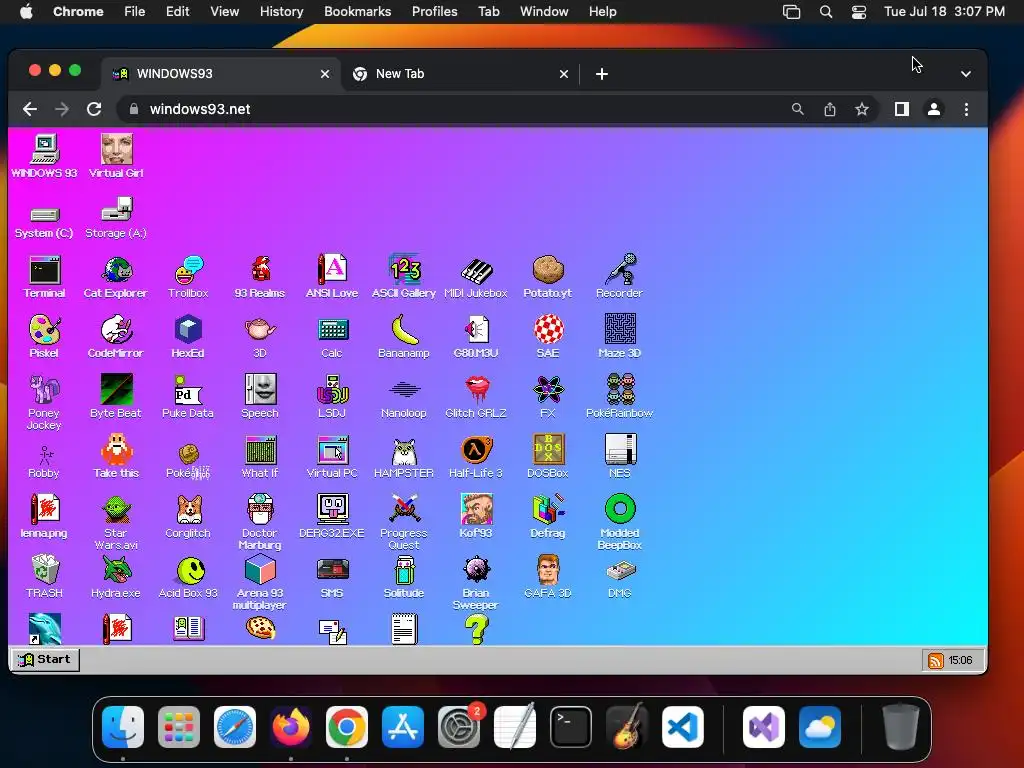Expand the tab search chevron
The image size is (1024, 768).
point(965,74)
